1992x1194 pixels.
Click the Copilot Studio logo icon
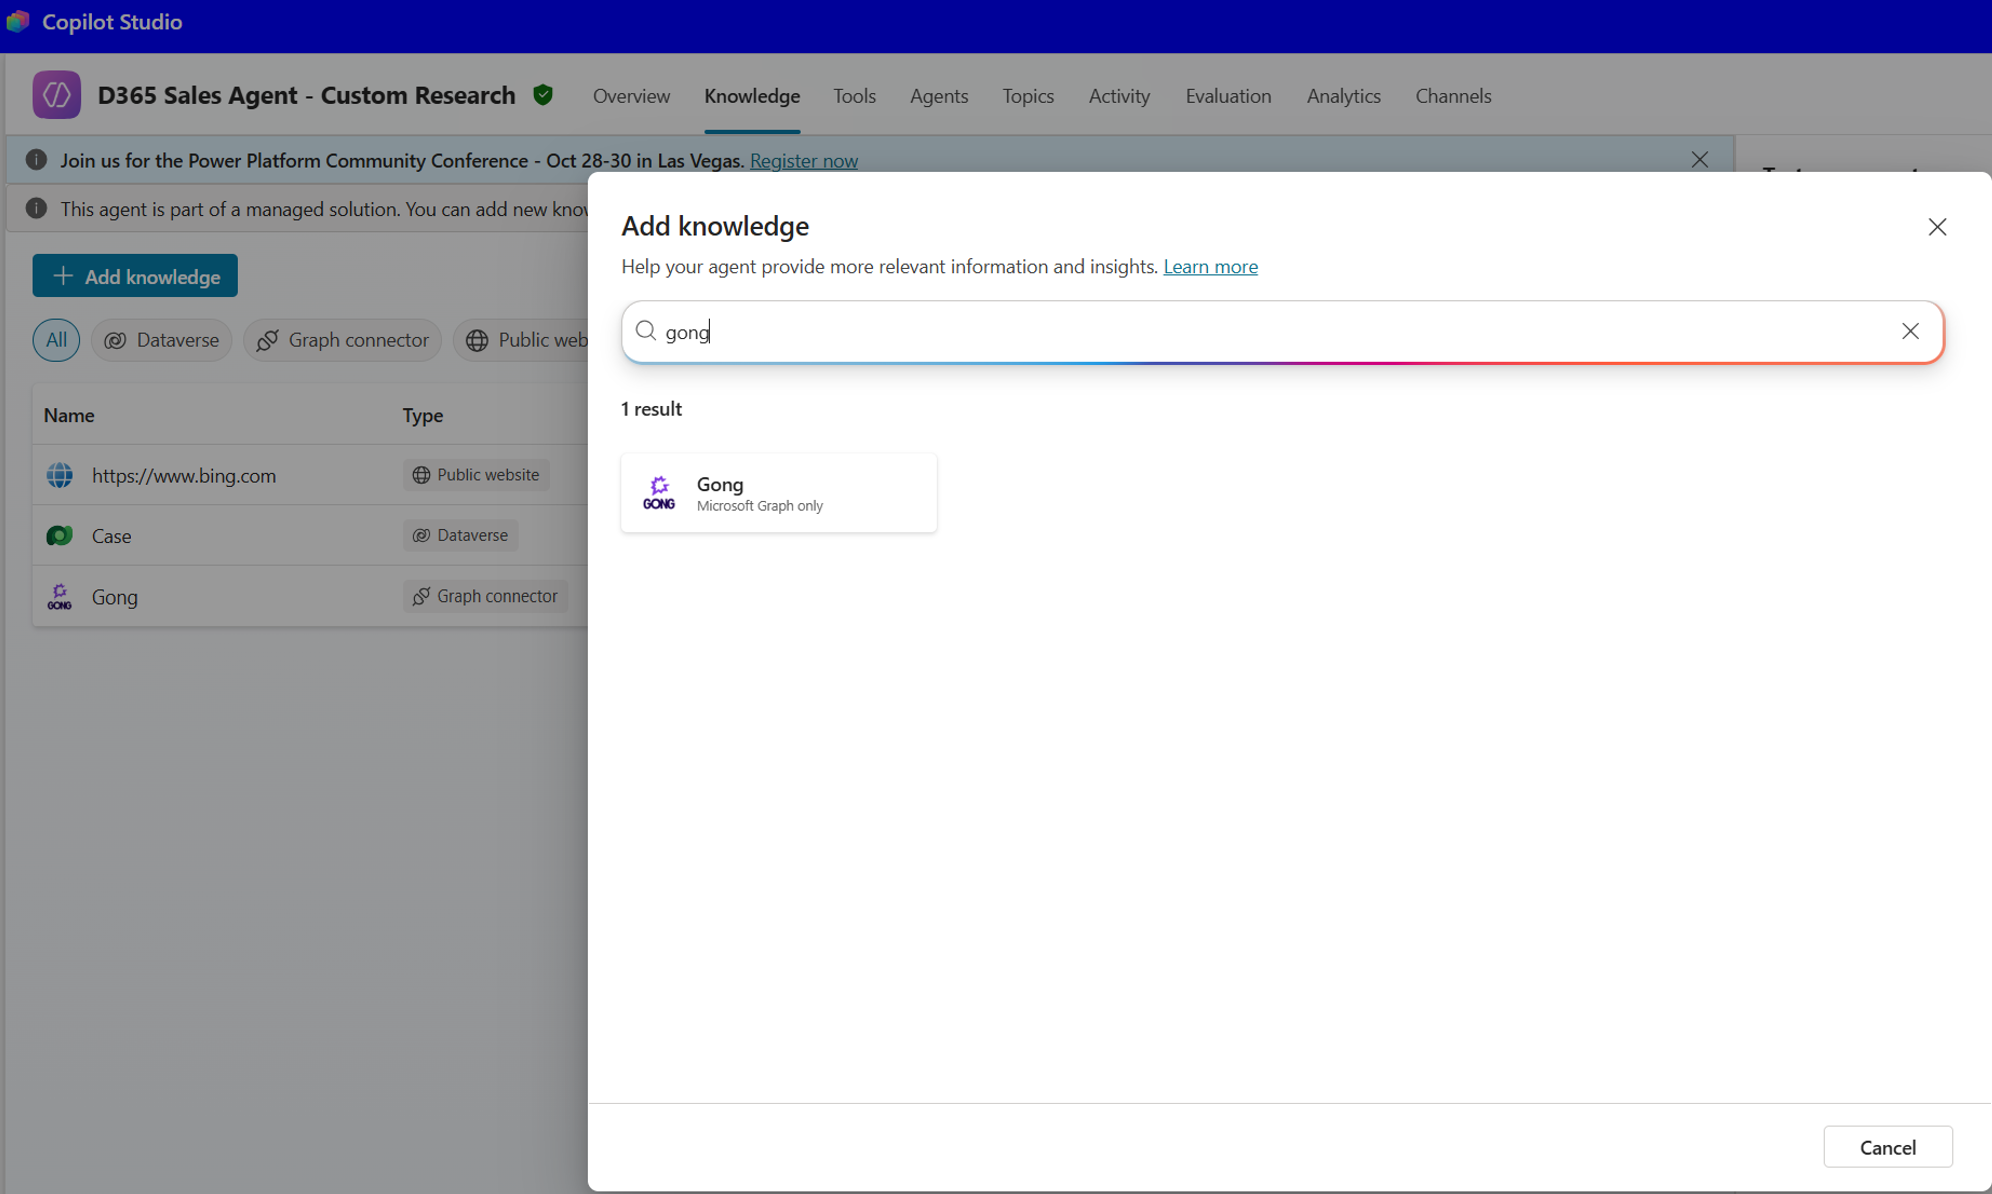click(x=17, y=21)
